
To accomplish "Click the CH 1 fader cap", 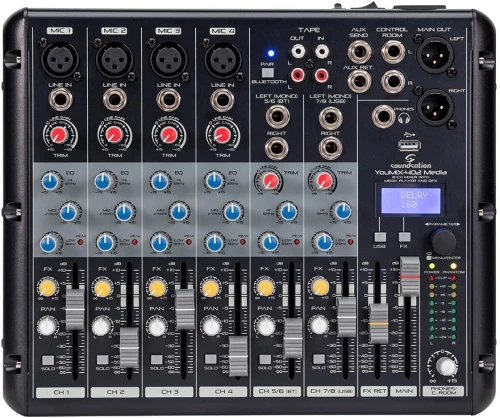I will (75, 309).
